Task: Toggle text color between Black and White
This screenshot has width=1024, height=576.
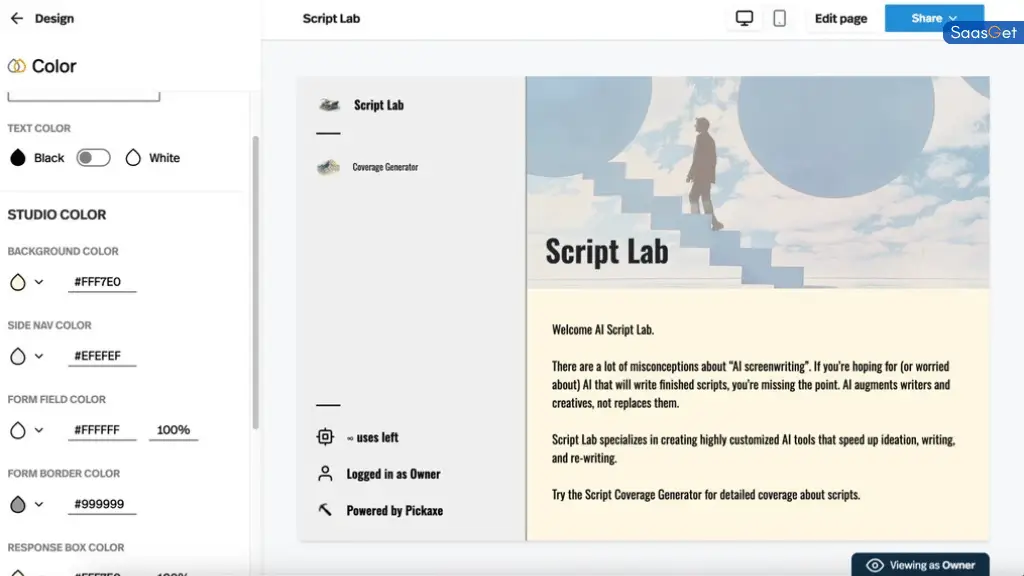Action: pyautogui.click(x=93, y=157)
